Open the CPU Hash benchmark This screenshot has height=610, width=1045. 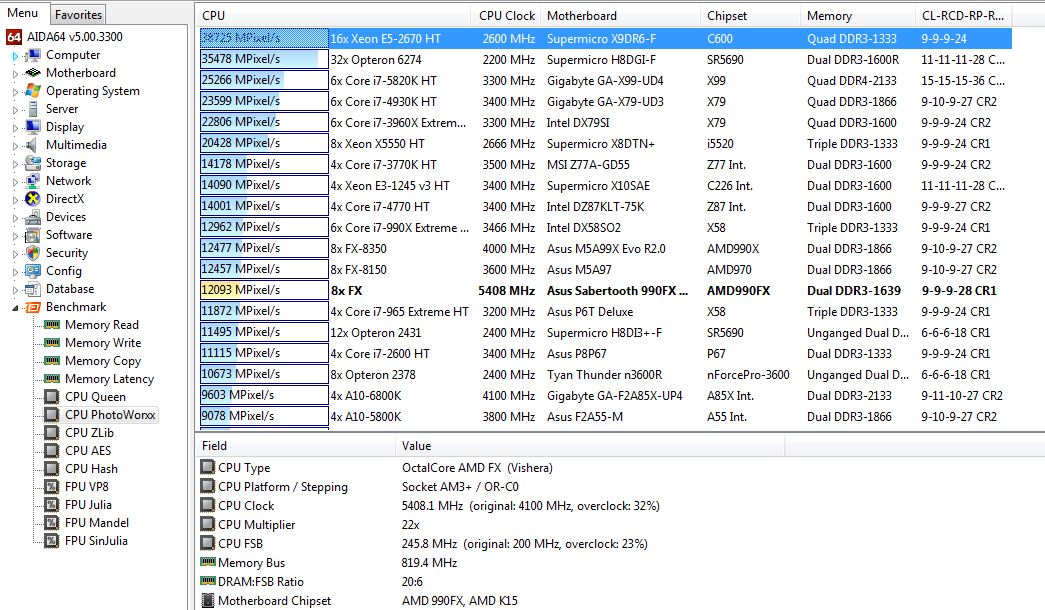click(91, 469)
